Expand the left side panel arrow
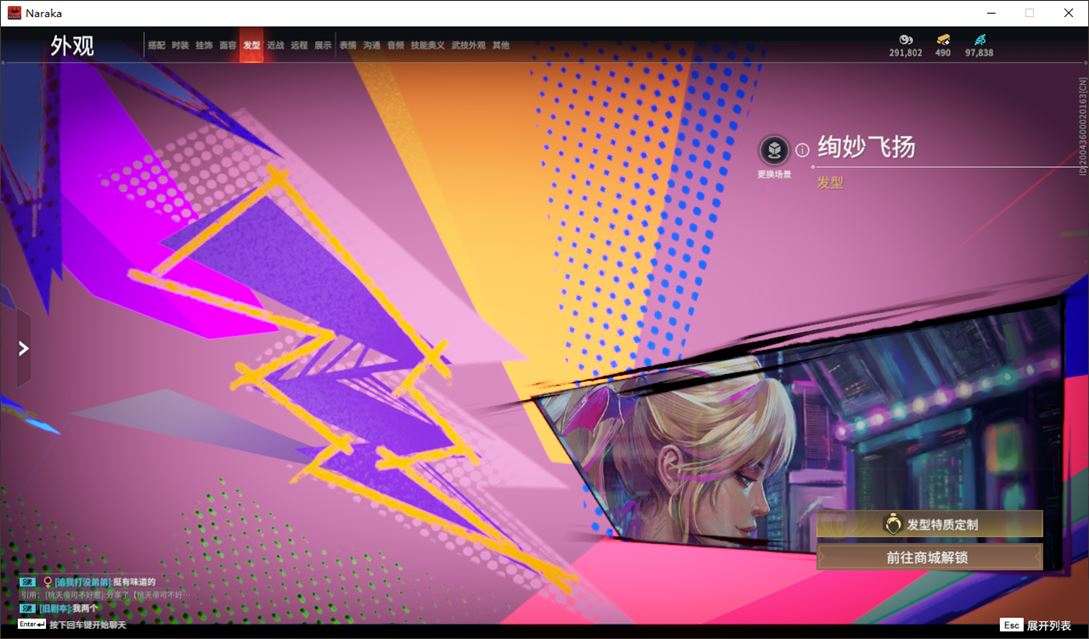The width and height of the screenshot is (1089, 639). (x=24, y=348)
